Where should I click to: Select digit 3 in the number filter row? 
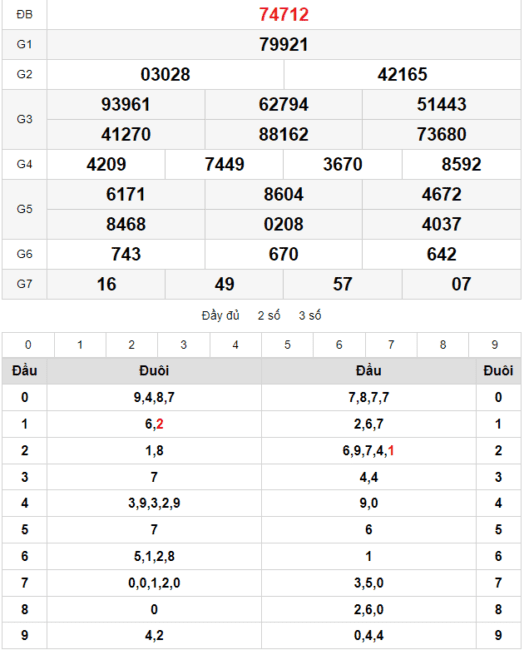pyautogui.click(x=184, y=345)
